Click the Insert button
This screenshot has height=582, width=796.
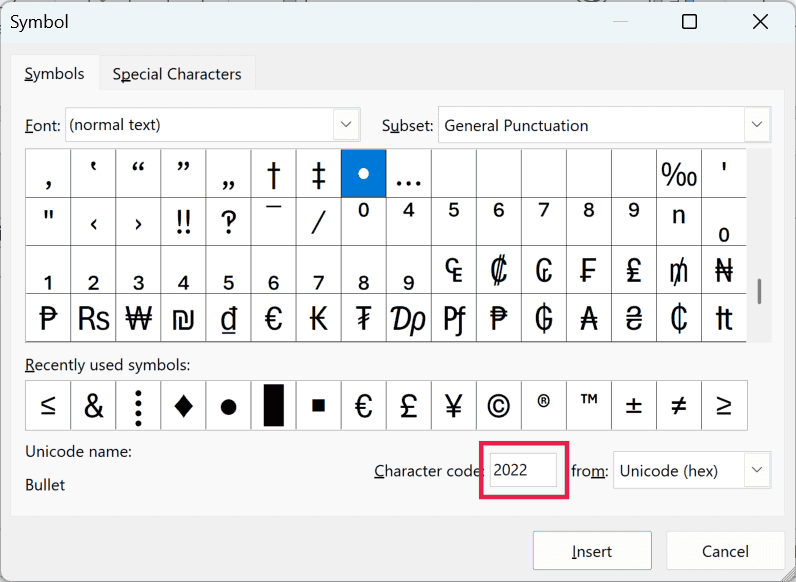[x=592, y=551]
